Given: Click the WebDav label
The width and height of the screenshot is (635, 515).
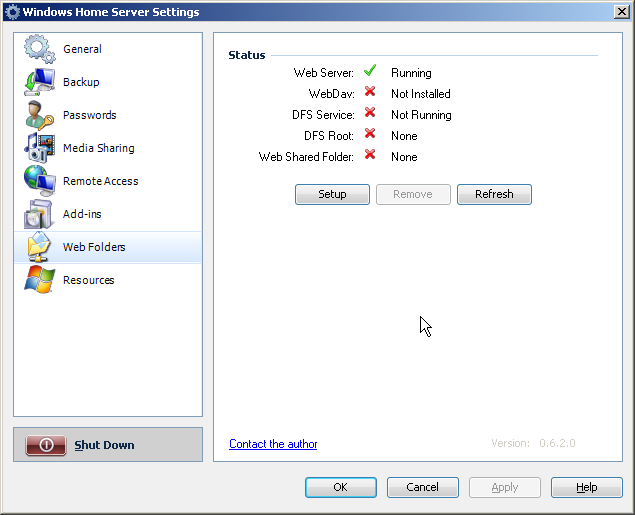Looking at the screenshot, I should (331, 94).
